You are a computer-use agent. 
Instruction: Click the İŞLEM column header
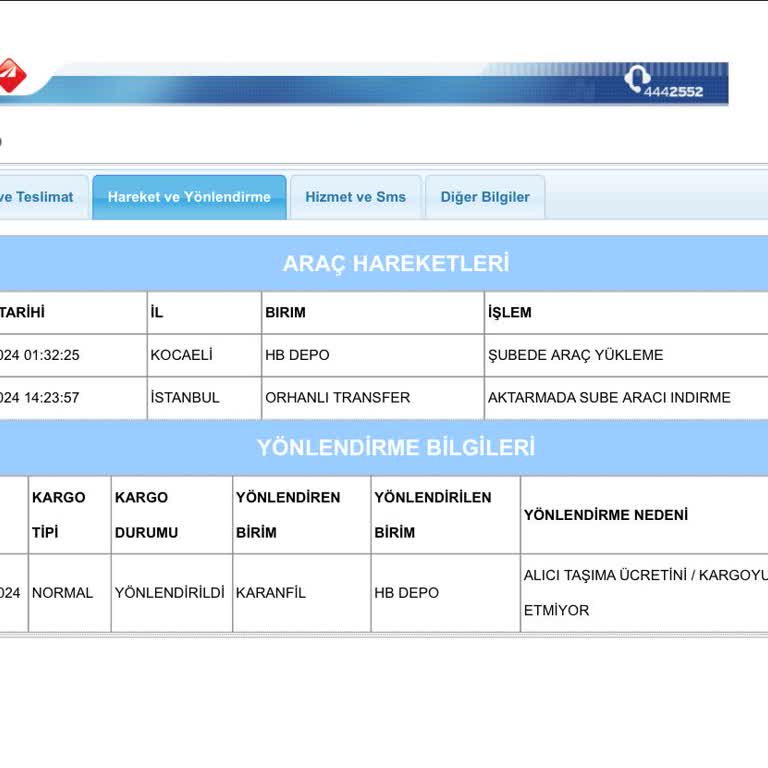click(x=626, y=312)
